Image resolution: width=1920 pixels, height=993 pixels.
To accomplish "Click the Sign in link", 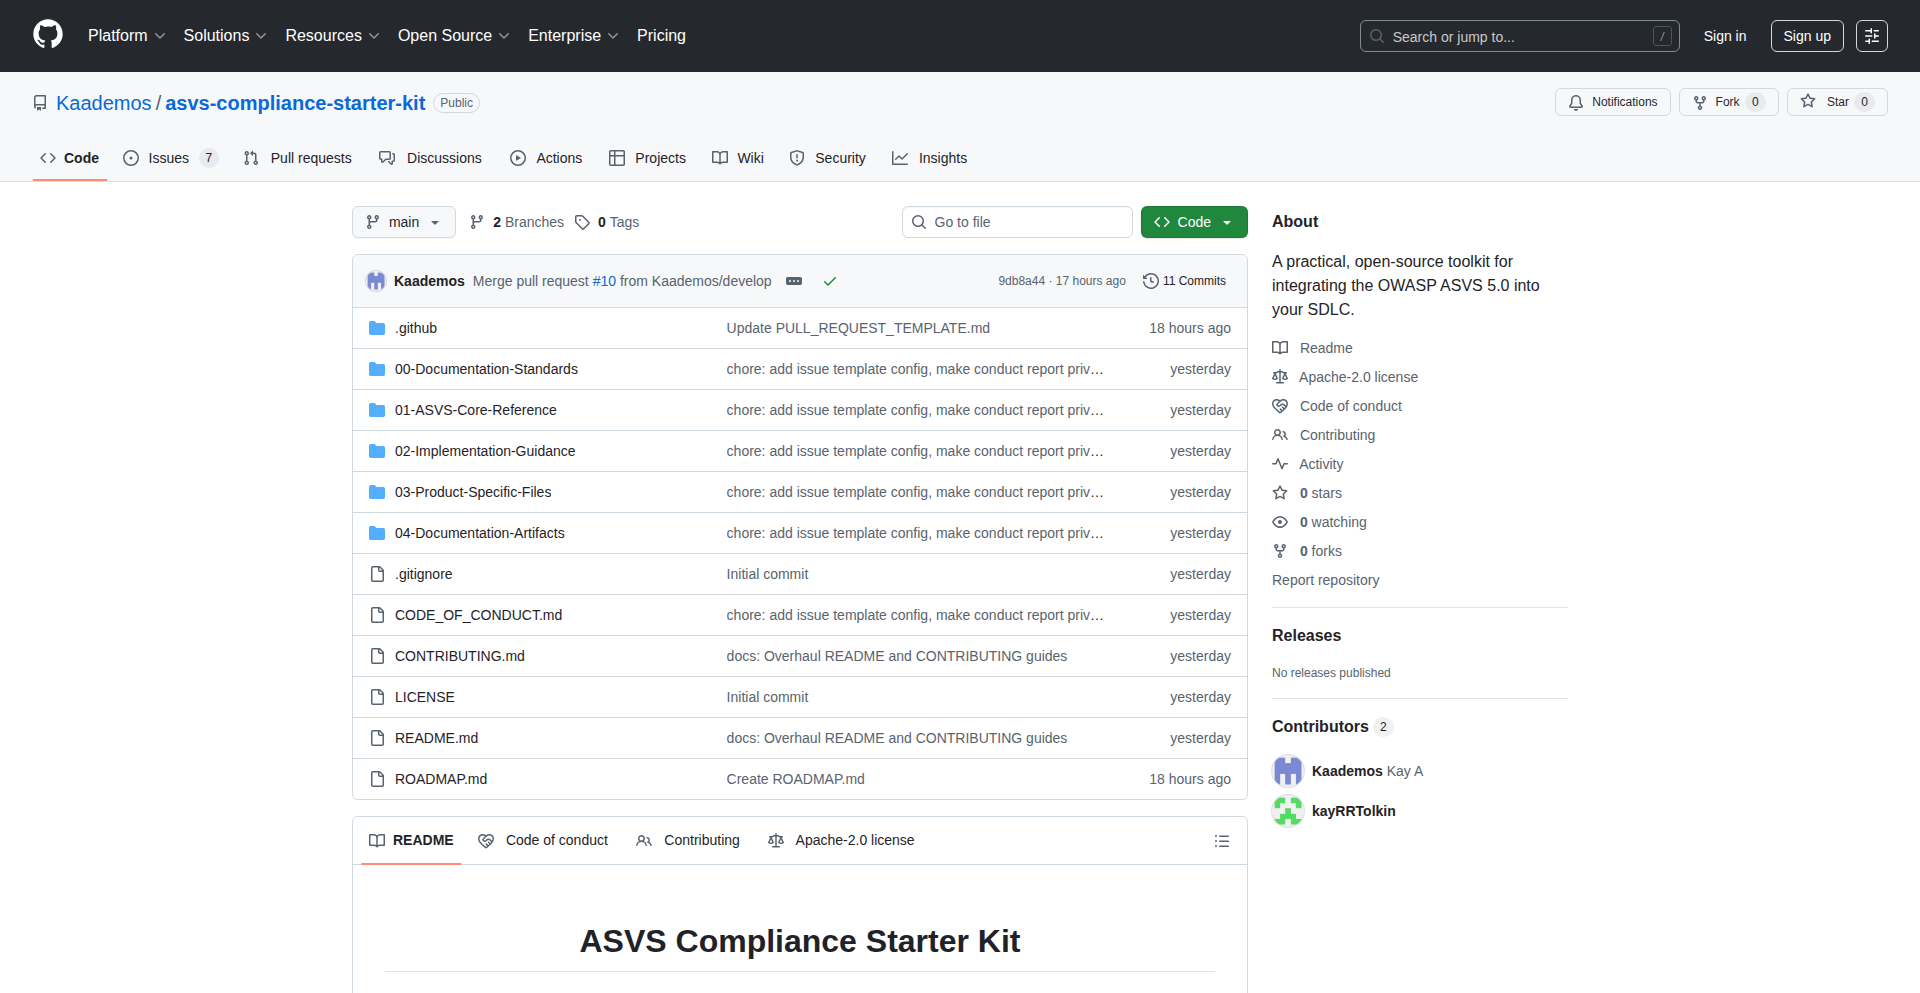I will 1725,36.
